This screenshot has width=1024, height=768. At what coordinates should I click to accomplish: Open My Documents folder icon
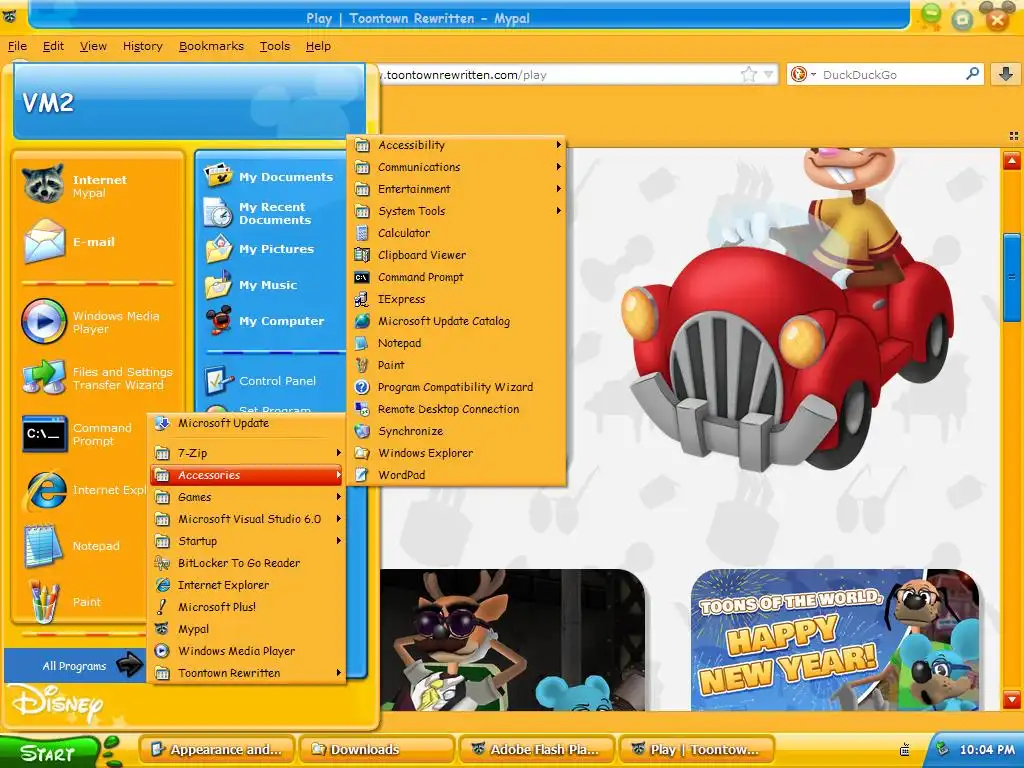pyautogui.click(x=218, y=176)
